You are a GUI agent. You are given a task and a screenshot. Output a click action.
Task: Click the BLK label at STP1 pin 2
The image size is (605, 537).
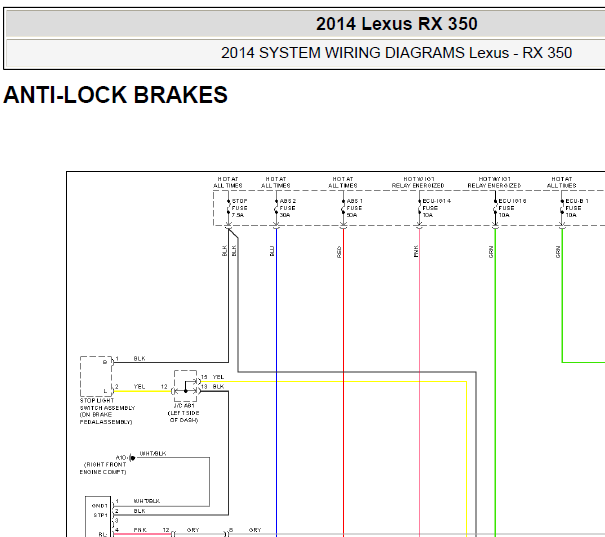pyautogui.click(x=139, y=511)
